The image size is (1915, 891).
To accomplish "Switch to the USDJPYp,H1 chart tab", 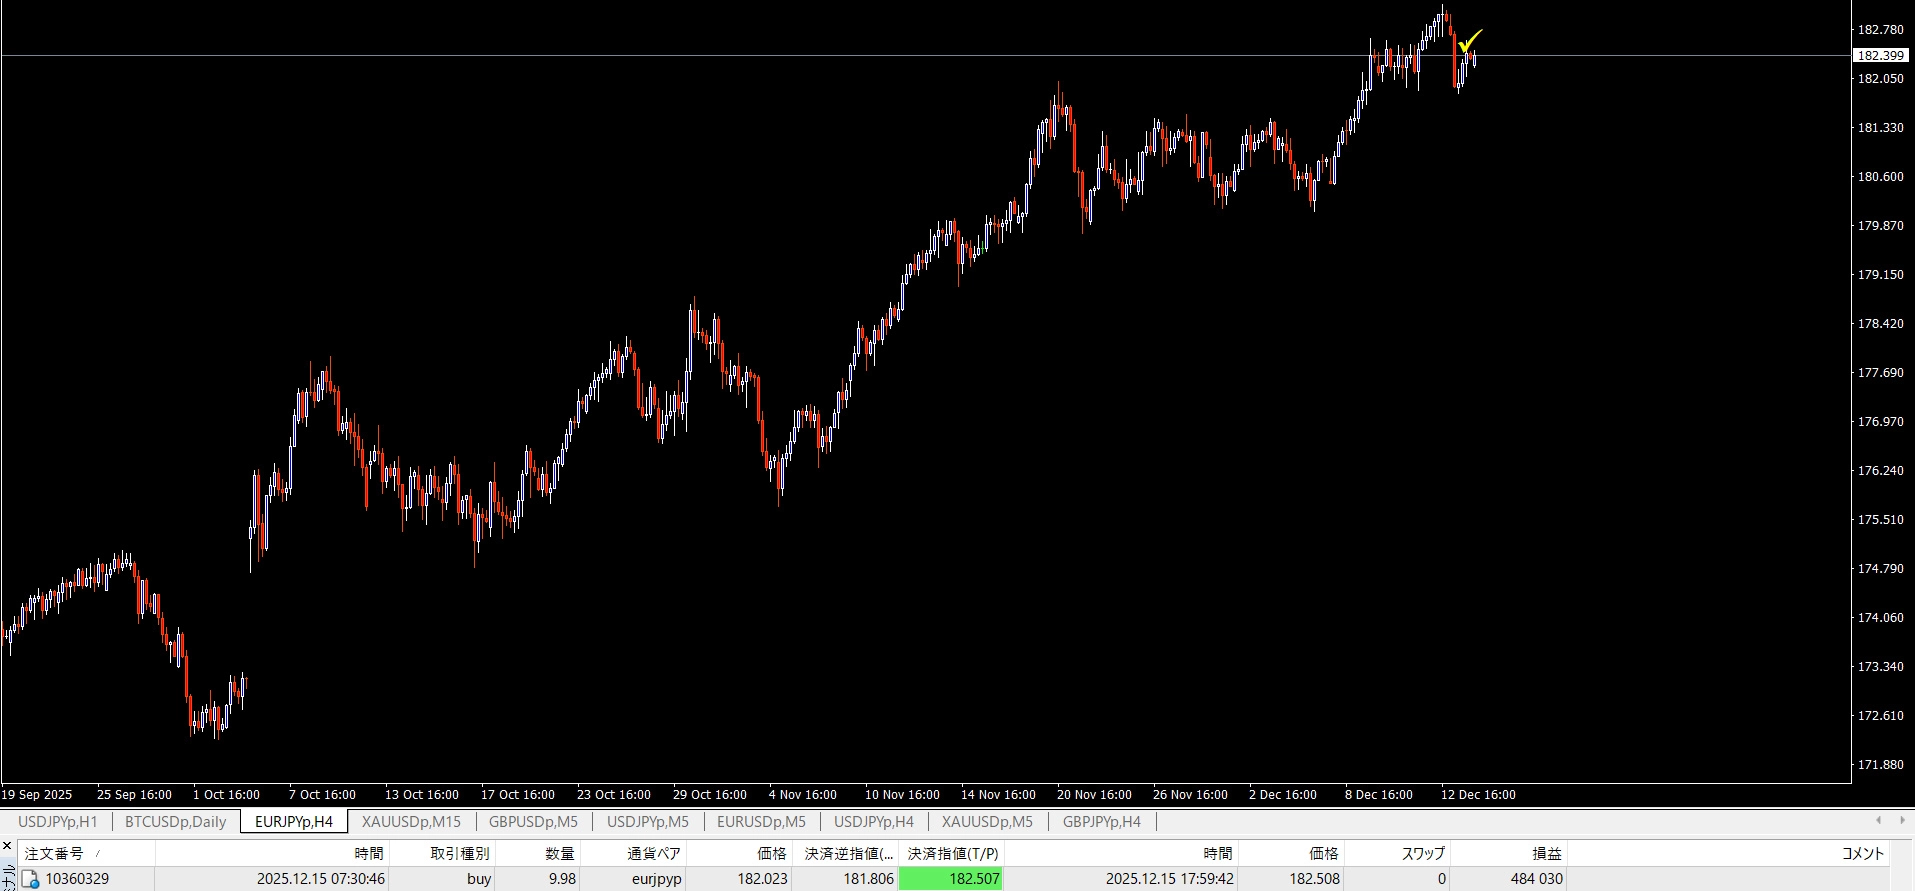I will [58, 822].
